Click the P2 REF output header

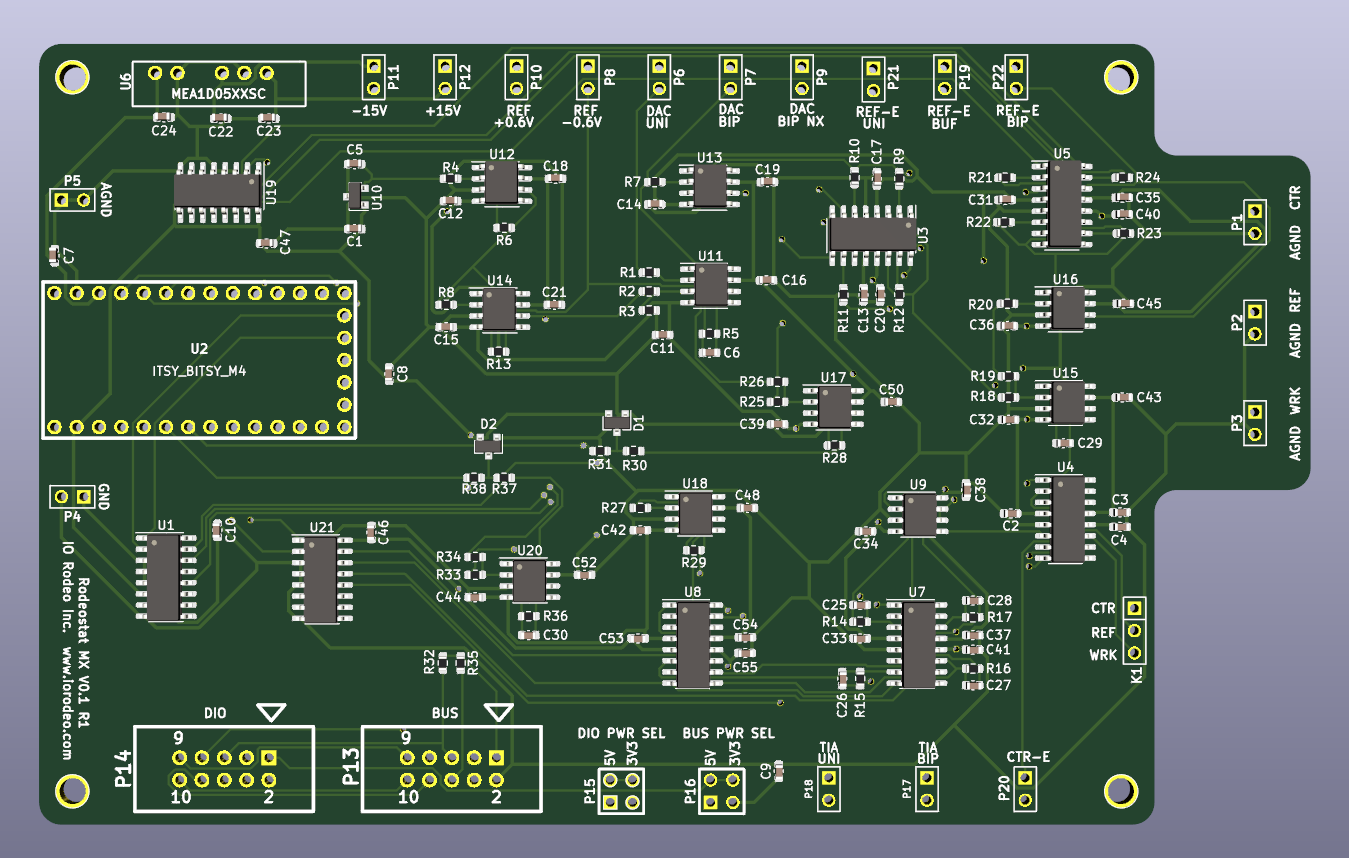coord(1254,322)
